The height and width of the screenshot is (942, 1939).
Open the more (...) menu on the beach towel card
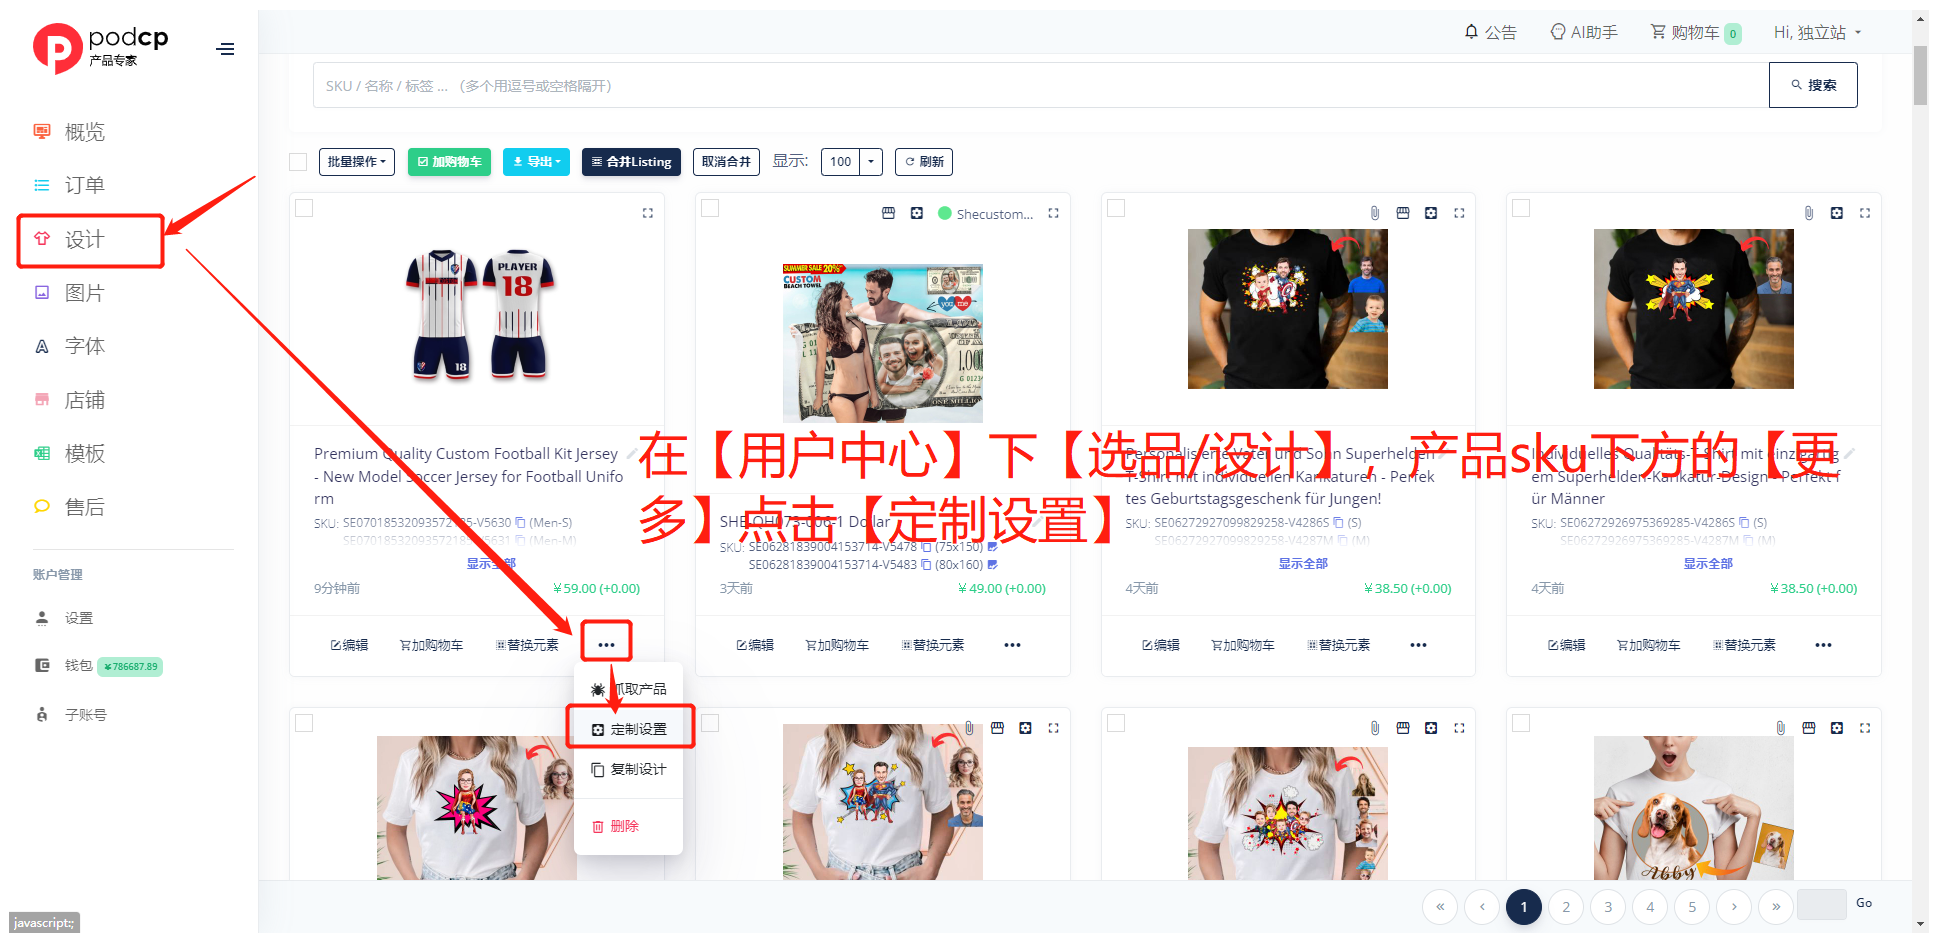[x=1012, y=645]
